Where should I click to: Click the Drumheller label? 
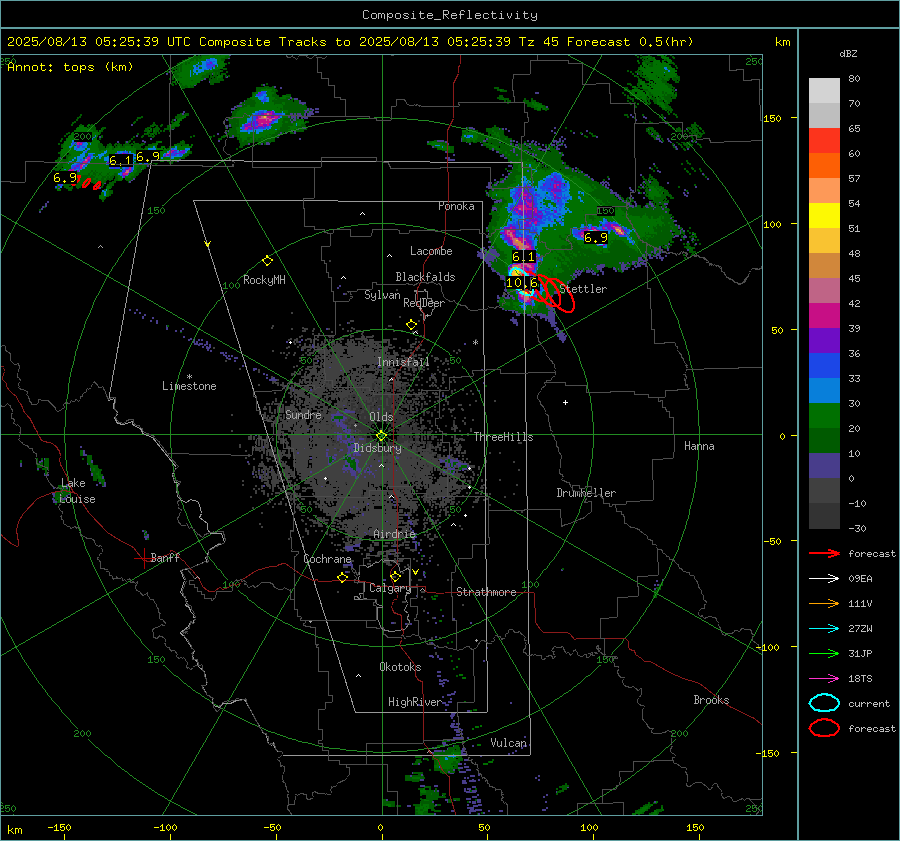(x=586, y=493)
